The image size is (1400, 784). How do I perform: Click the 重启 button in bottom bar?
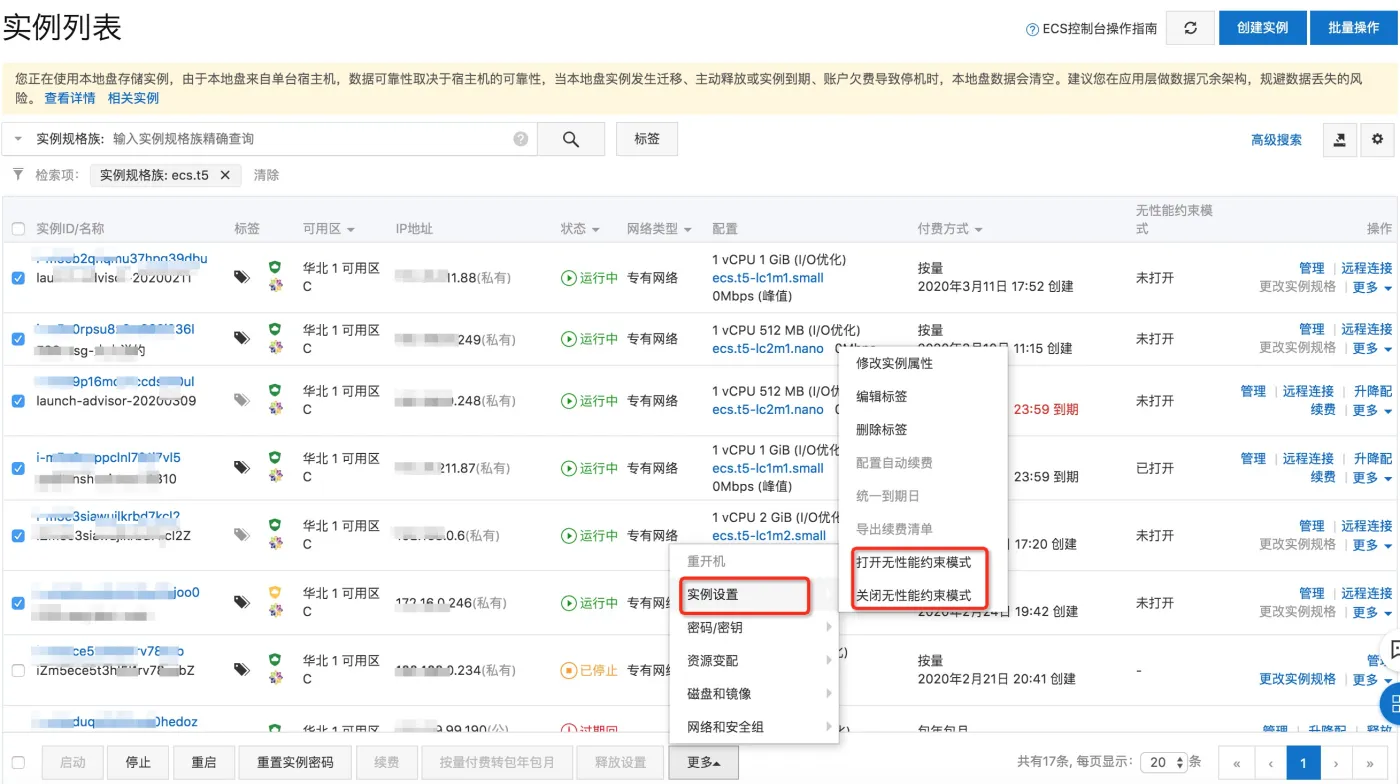pyautogui.click(x=203, y=762)
